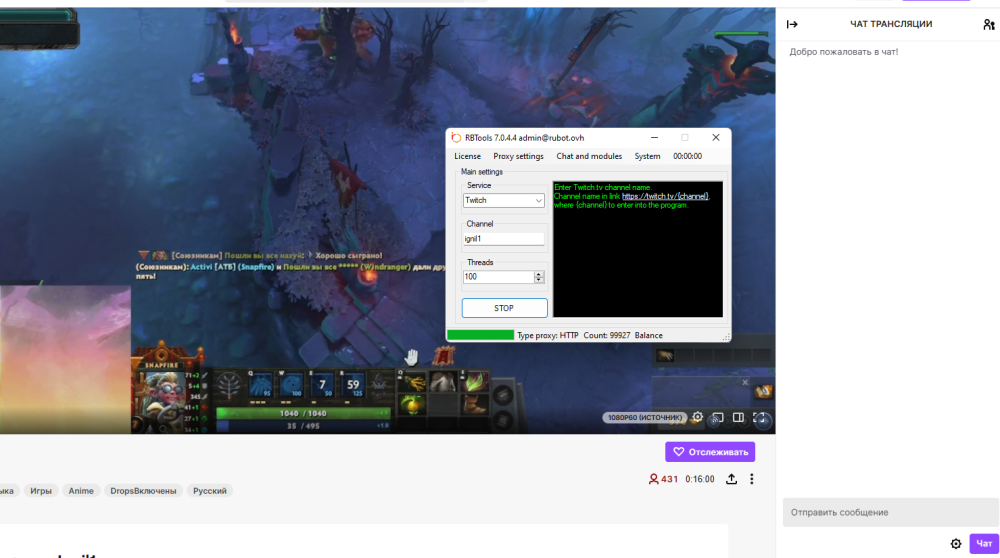1000x558 pixels.
Task: Click the cast to device icon
Action: click(x=717, y=418)
